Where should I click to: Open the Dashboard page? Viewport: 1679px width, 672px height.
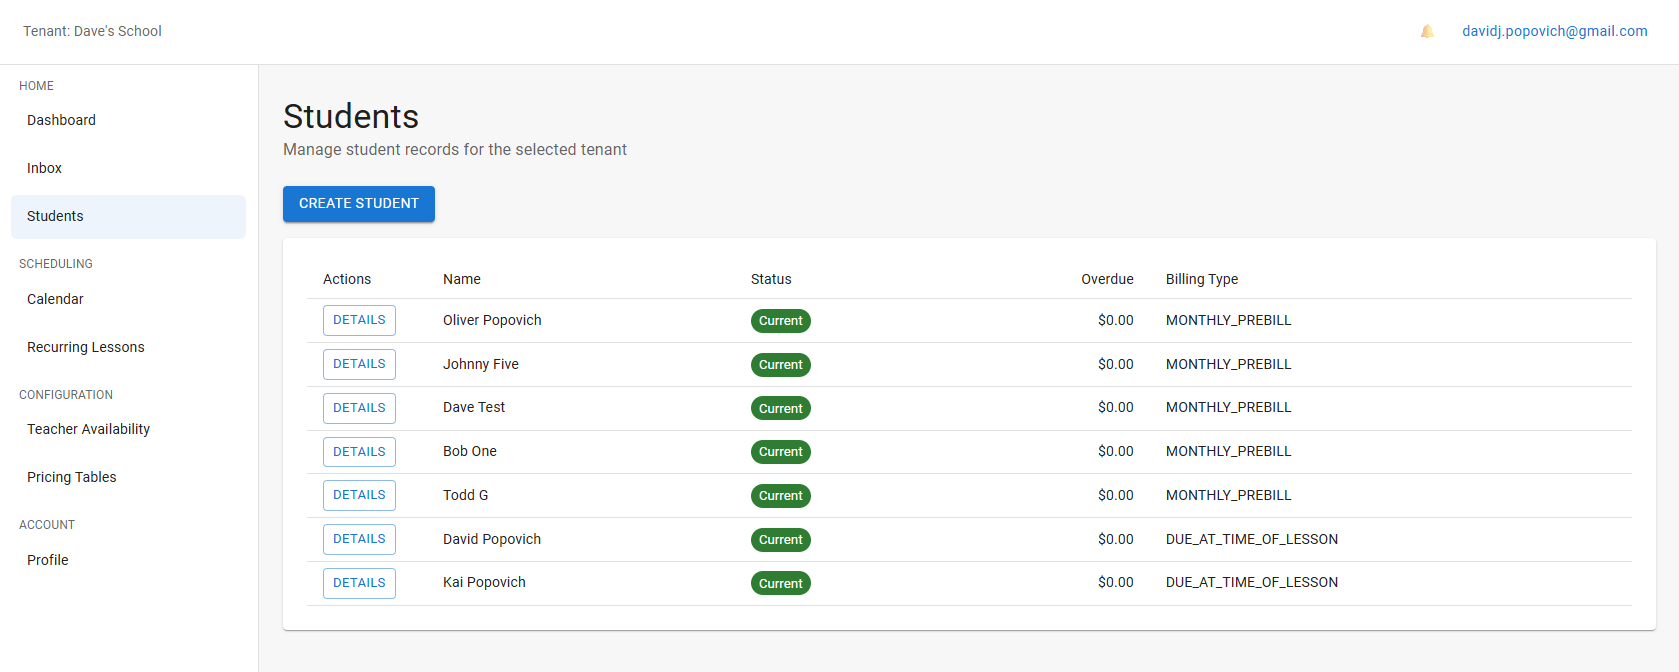point(128,120)
